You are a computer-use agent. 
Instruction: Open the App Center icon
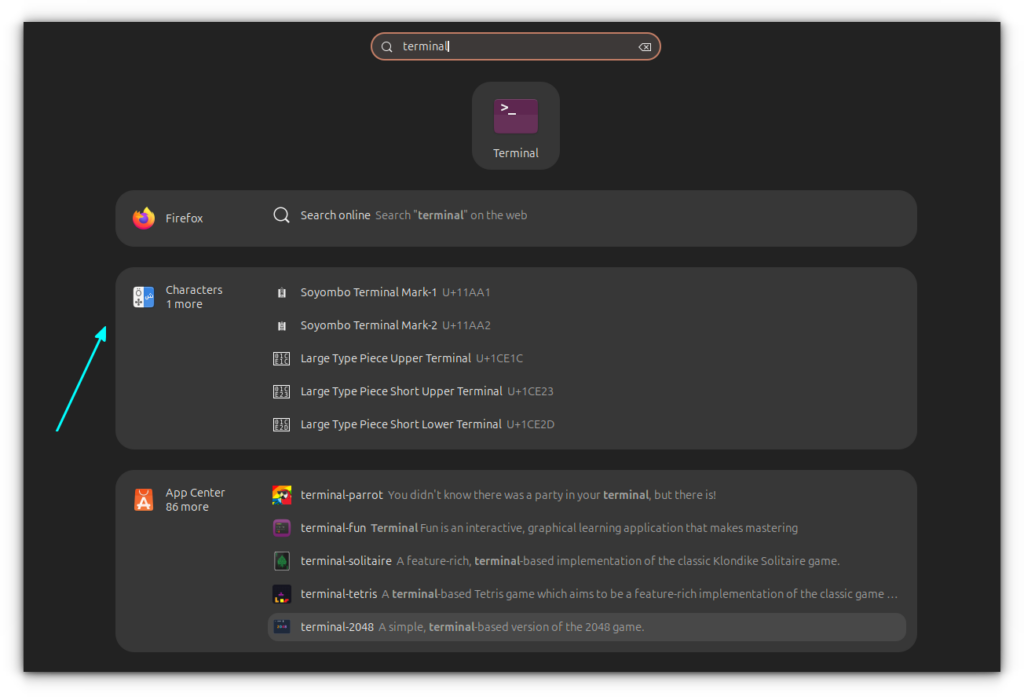(x=144, y=500)
